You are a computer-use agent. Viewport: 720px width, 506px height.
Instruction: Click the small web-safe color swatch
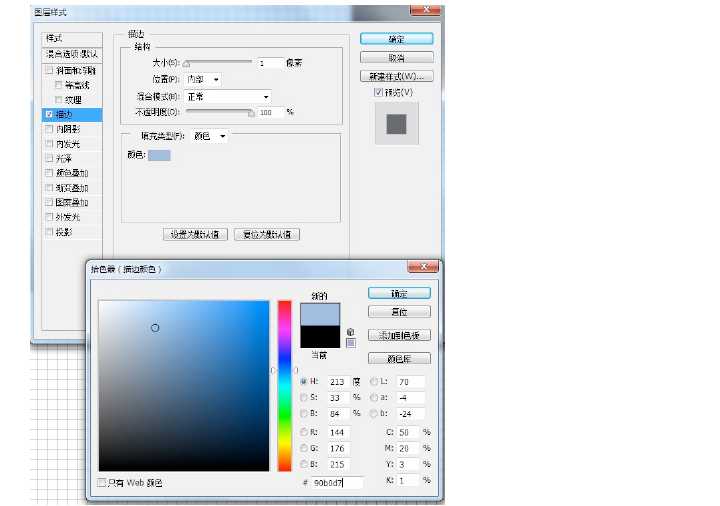click(x=350, y=343)
